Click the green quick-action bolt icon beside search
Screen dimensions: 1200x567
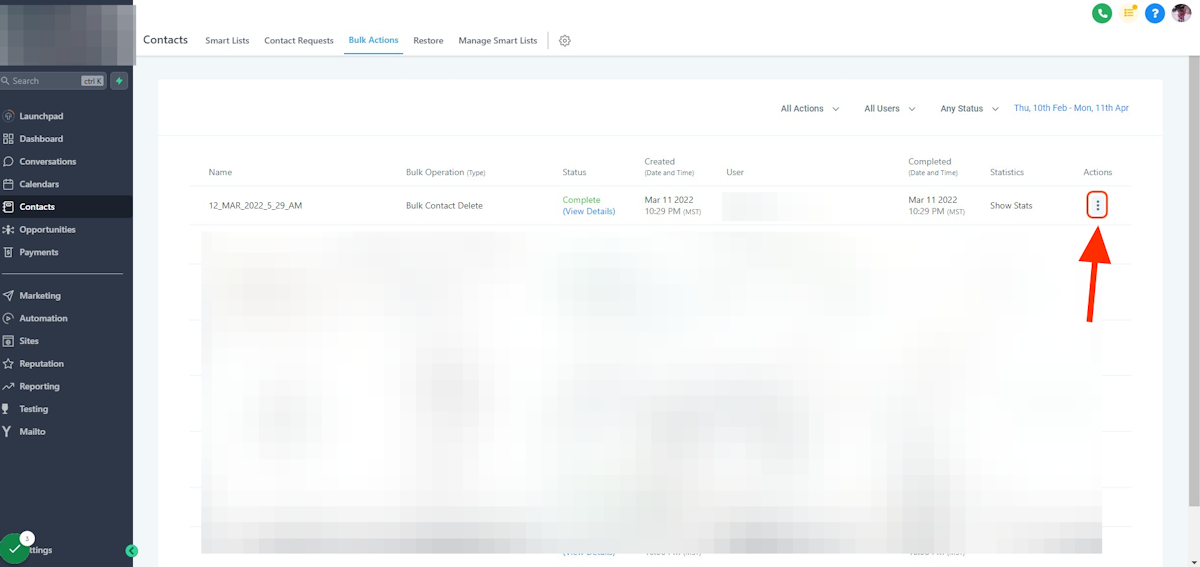(x=119, y=81)
